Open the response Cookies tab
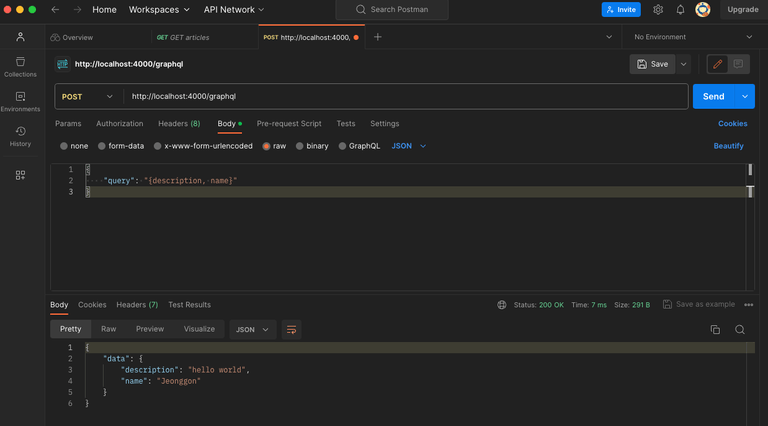Screen dimensions: 768x426 pyautogui.click(x=92, y=305)
